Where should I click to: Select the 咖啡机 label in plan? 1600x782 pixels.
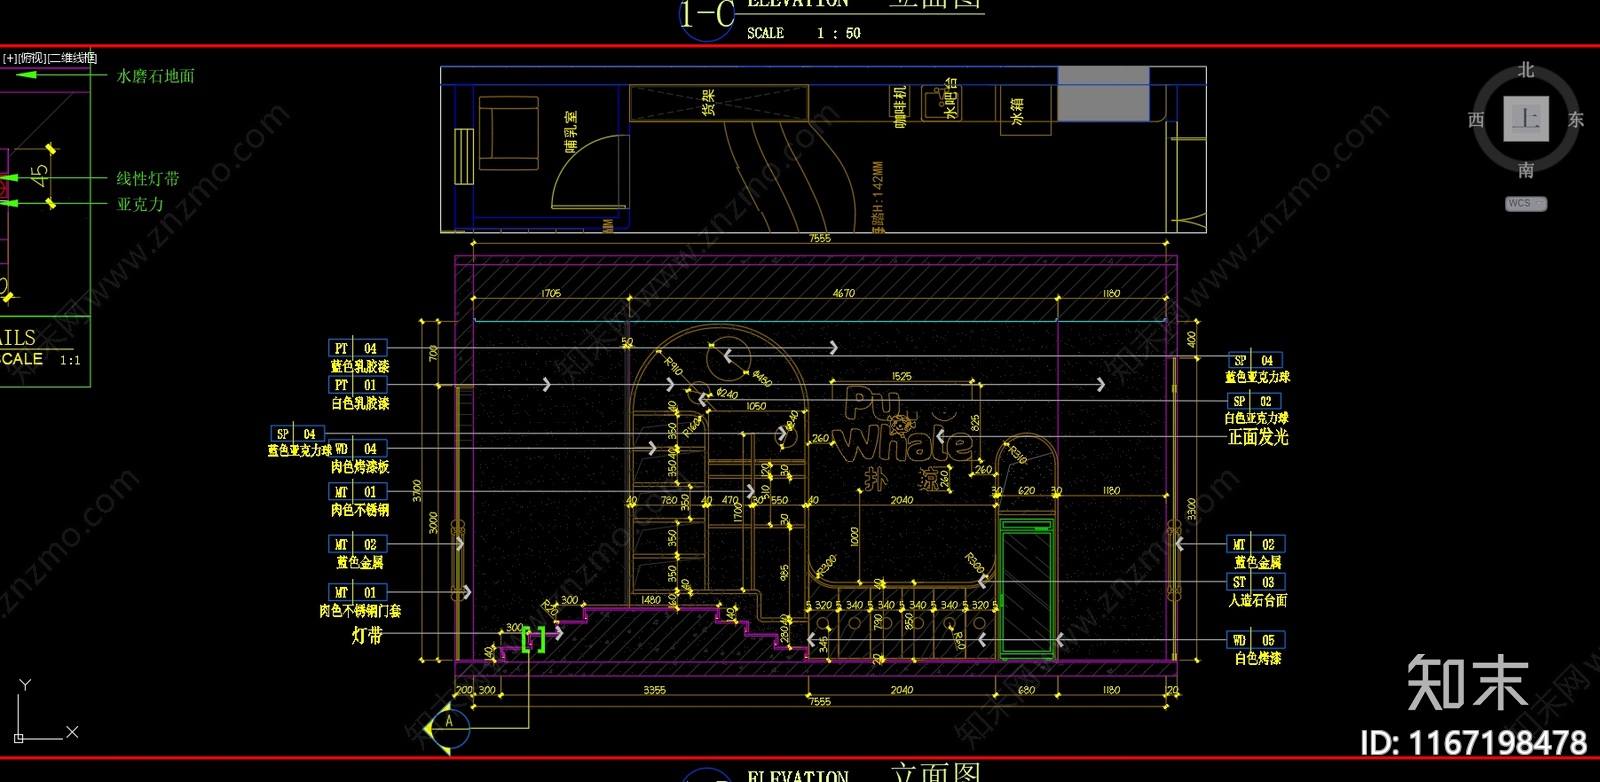click(899, 107)
